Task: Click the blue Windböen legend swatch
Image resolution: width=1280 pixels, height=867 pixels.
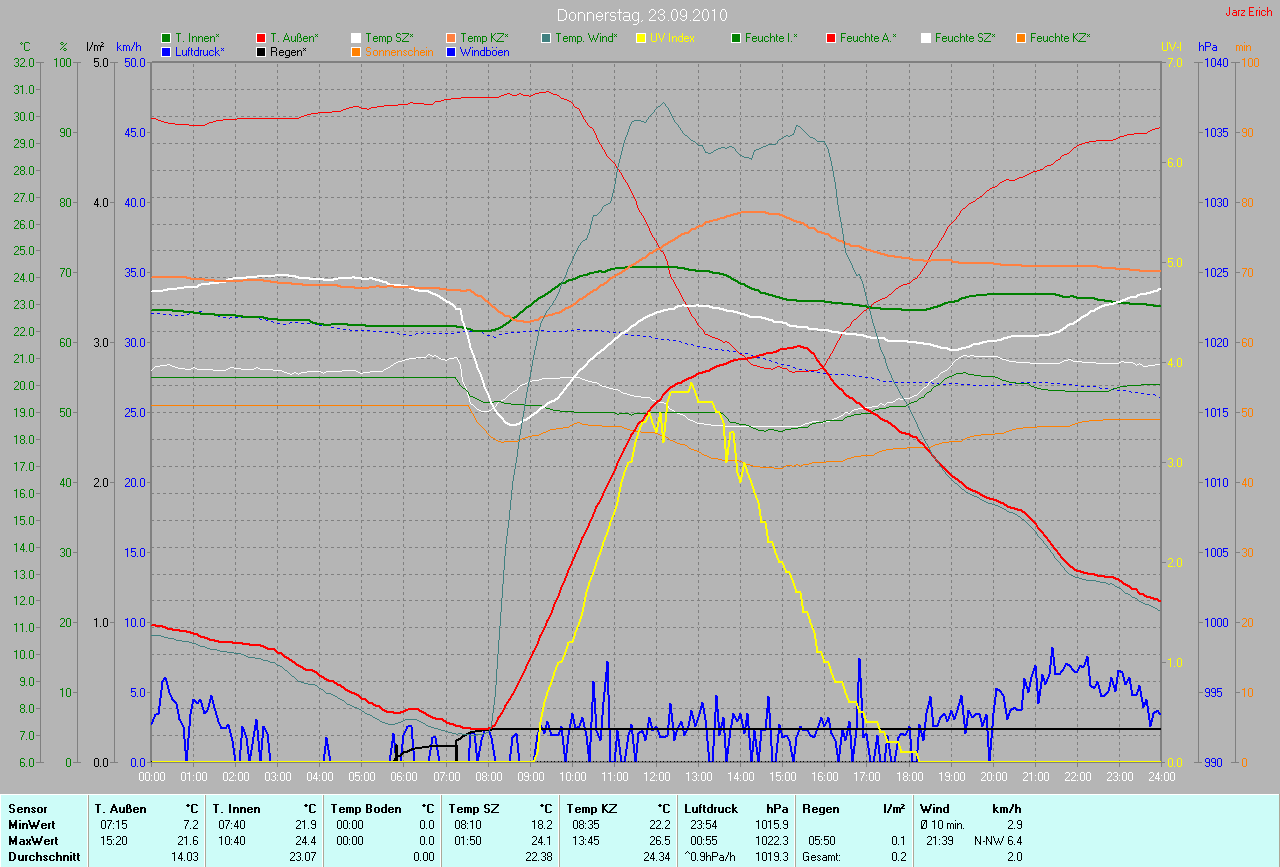Action: coord(451,51)
